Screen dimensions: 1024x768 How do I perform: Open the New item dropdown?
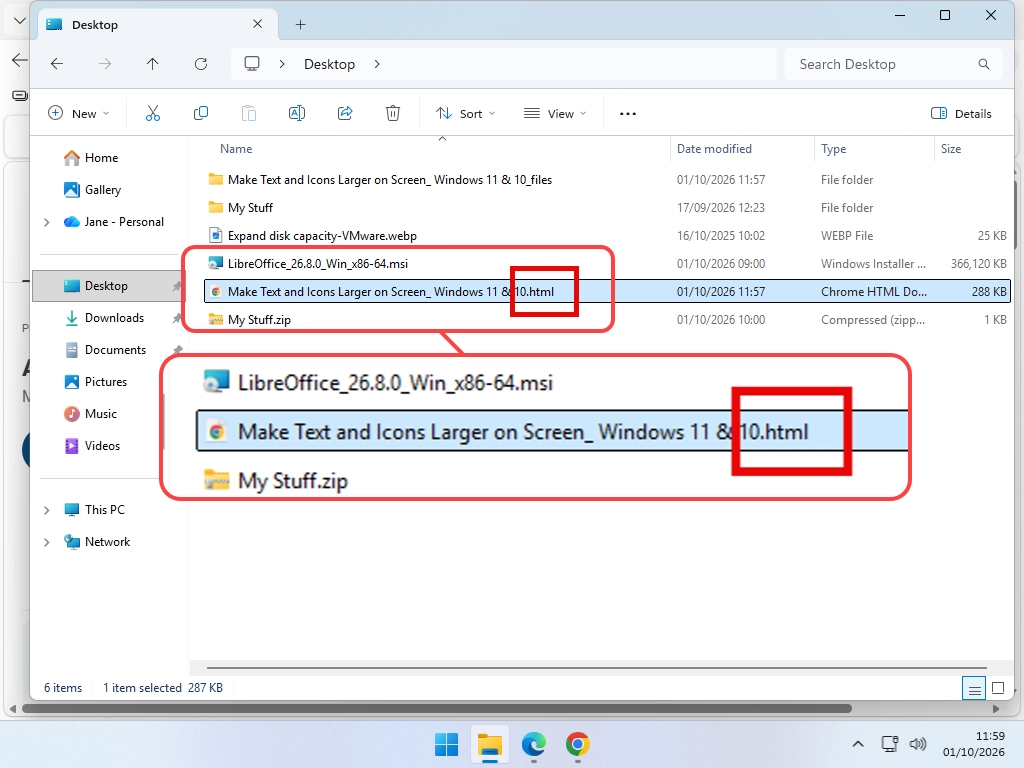tap(78, 114)
